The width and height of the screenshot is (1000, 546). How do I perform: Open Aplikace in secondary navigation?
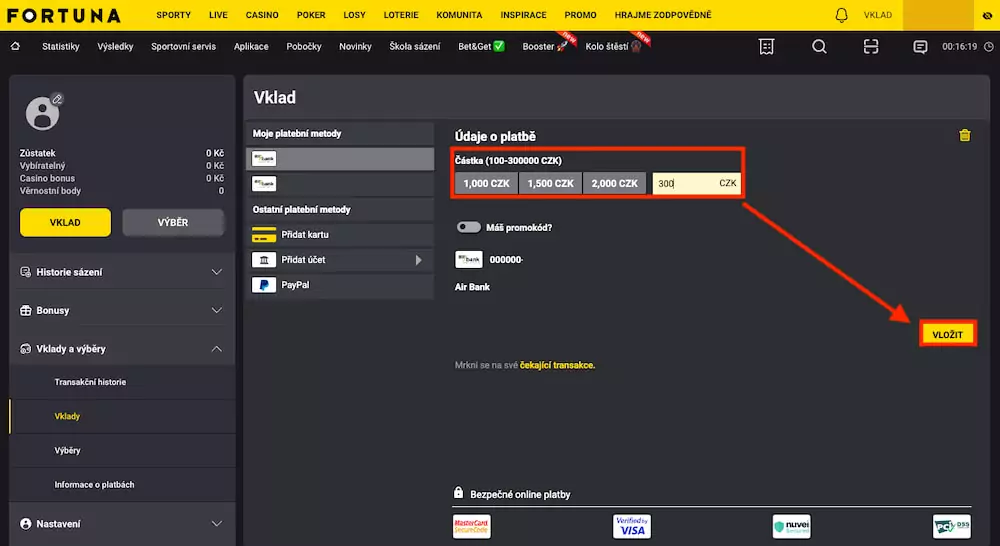251,47
